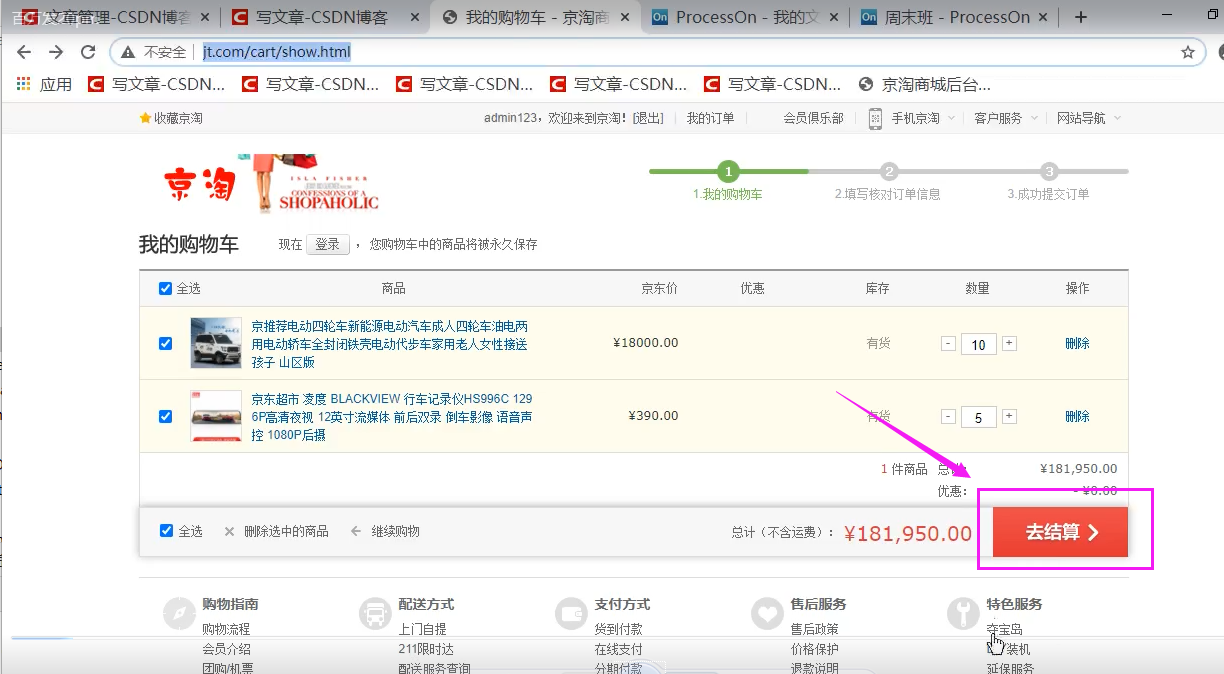Go forward in browser history
Image resolution: width=1224 pixels, height=674 pixels.
pyautogui.click(x=56, y=52)
